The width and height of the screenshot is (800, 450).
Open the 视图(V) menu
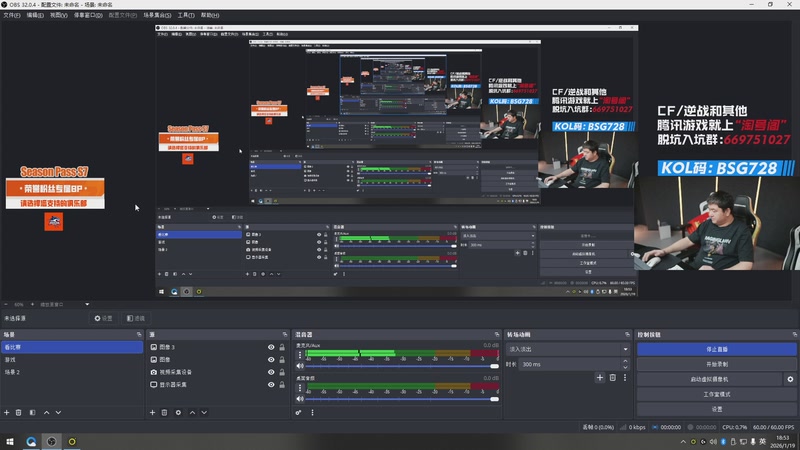tap(59, 15)
